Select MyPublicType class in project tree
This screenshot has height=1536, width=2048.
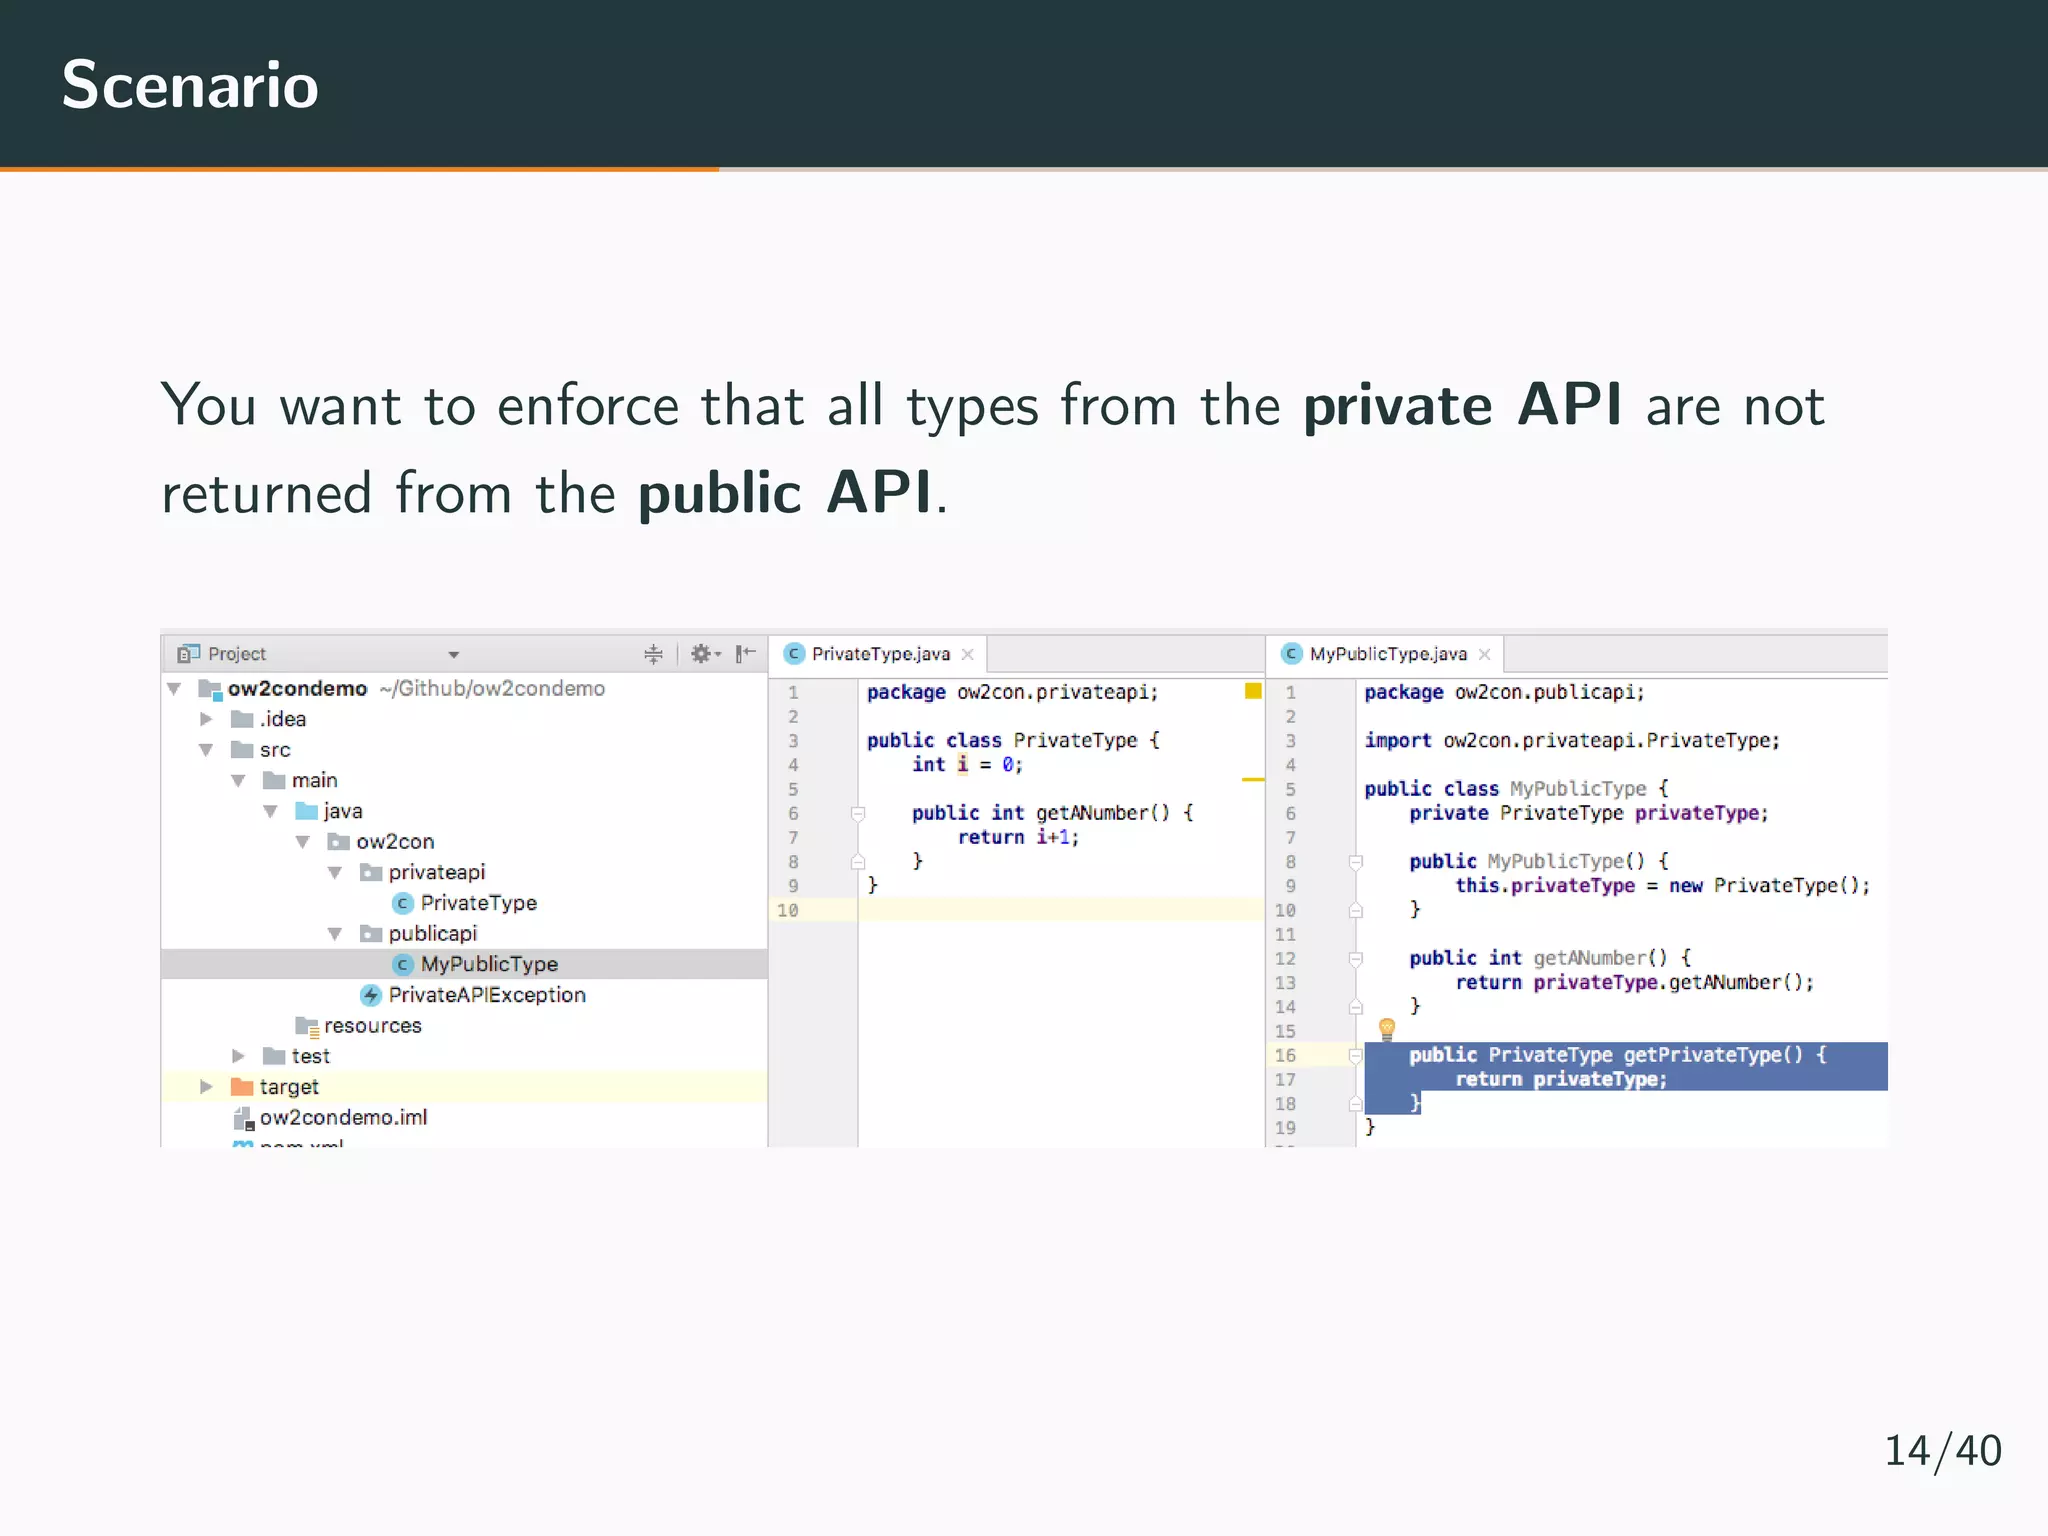click(x=489, y=964)
